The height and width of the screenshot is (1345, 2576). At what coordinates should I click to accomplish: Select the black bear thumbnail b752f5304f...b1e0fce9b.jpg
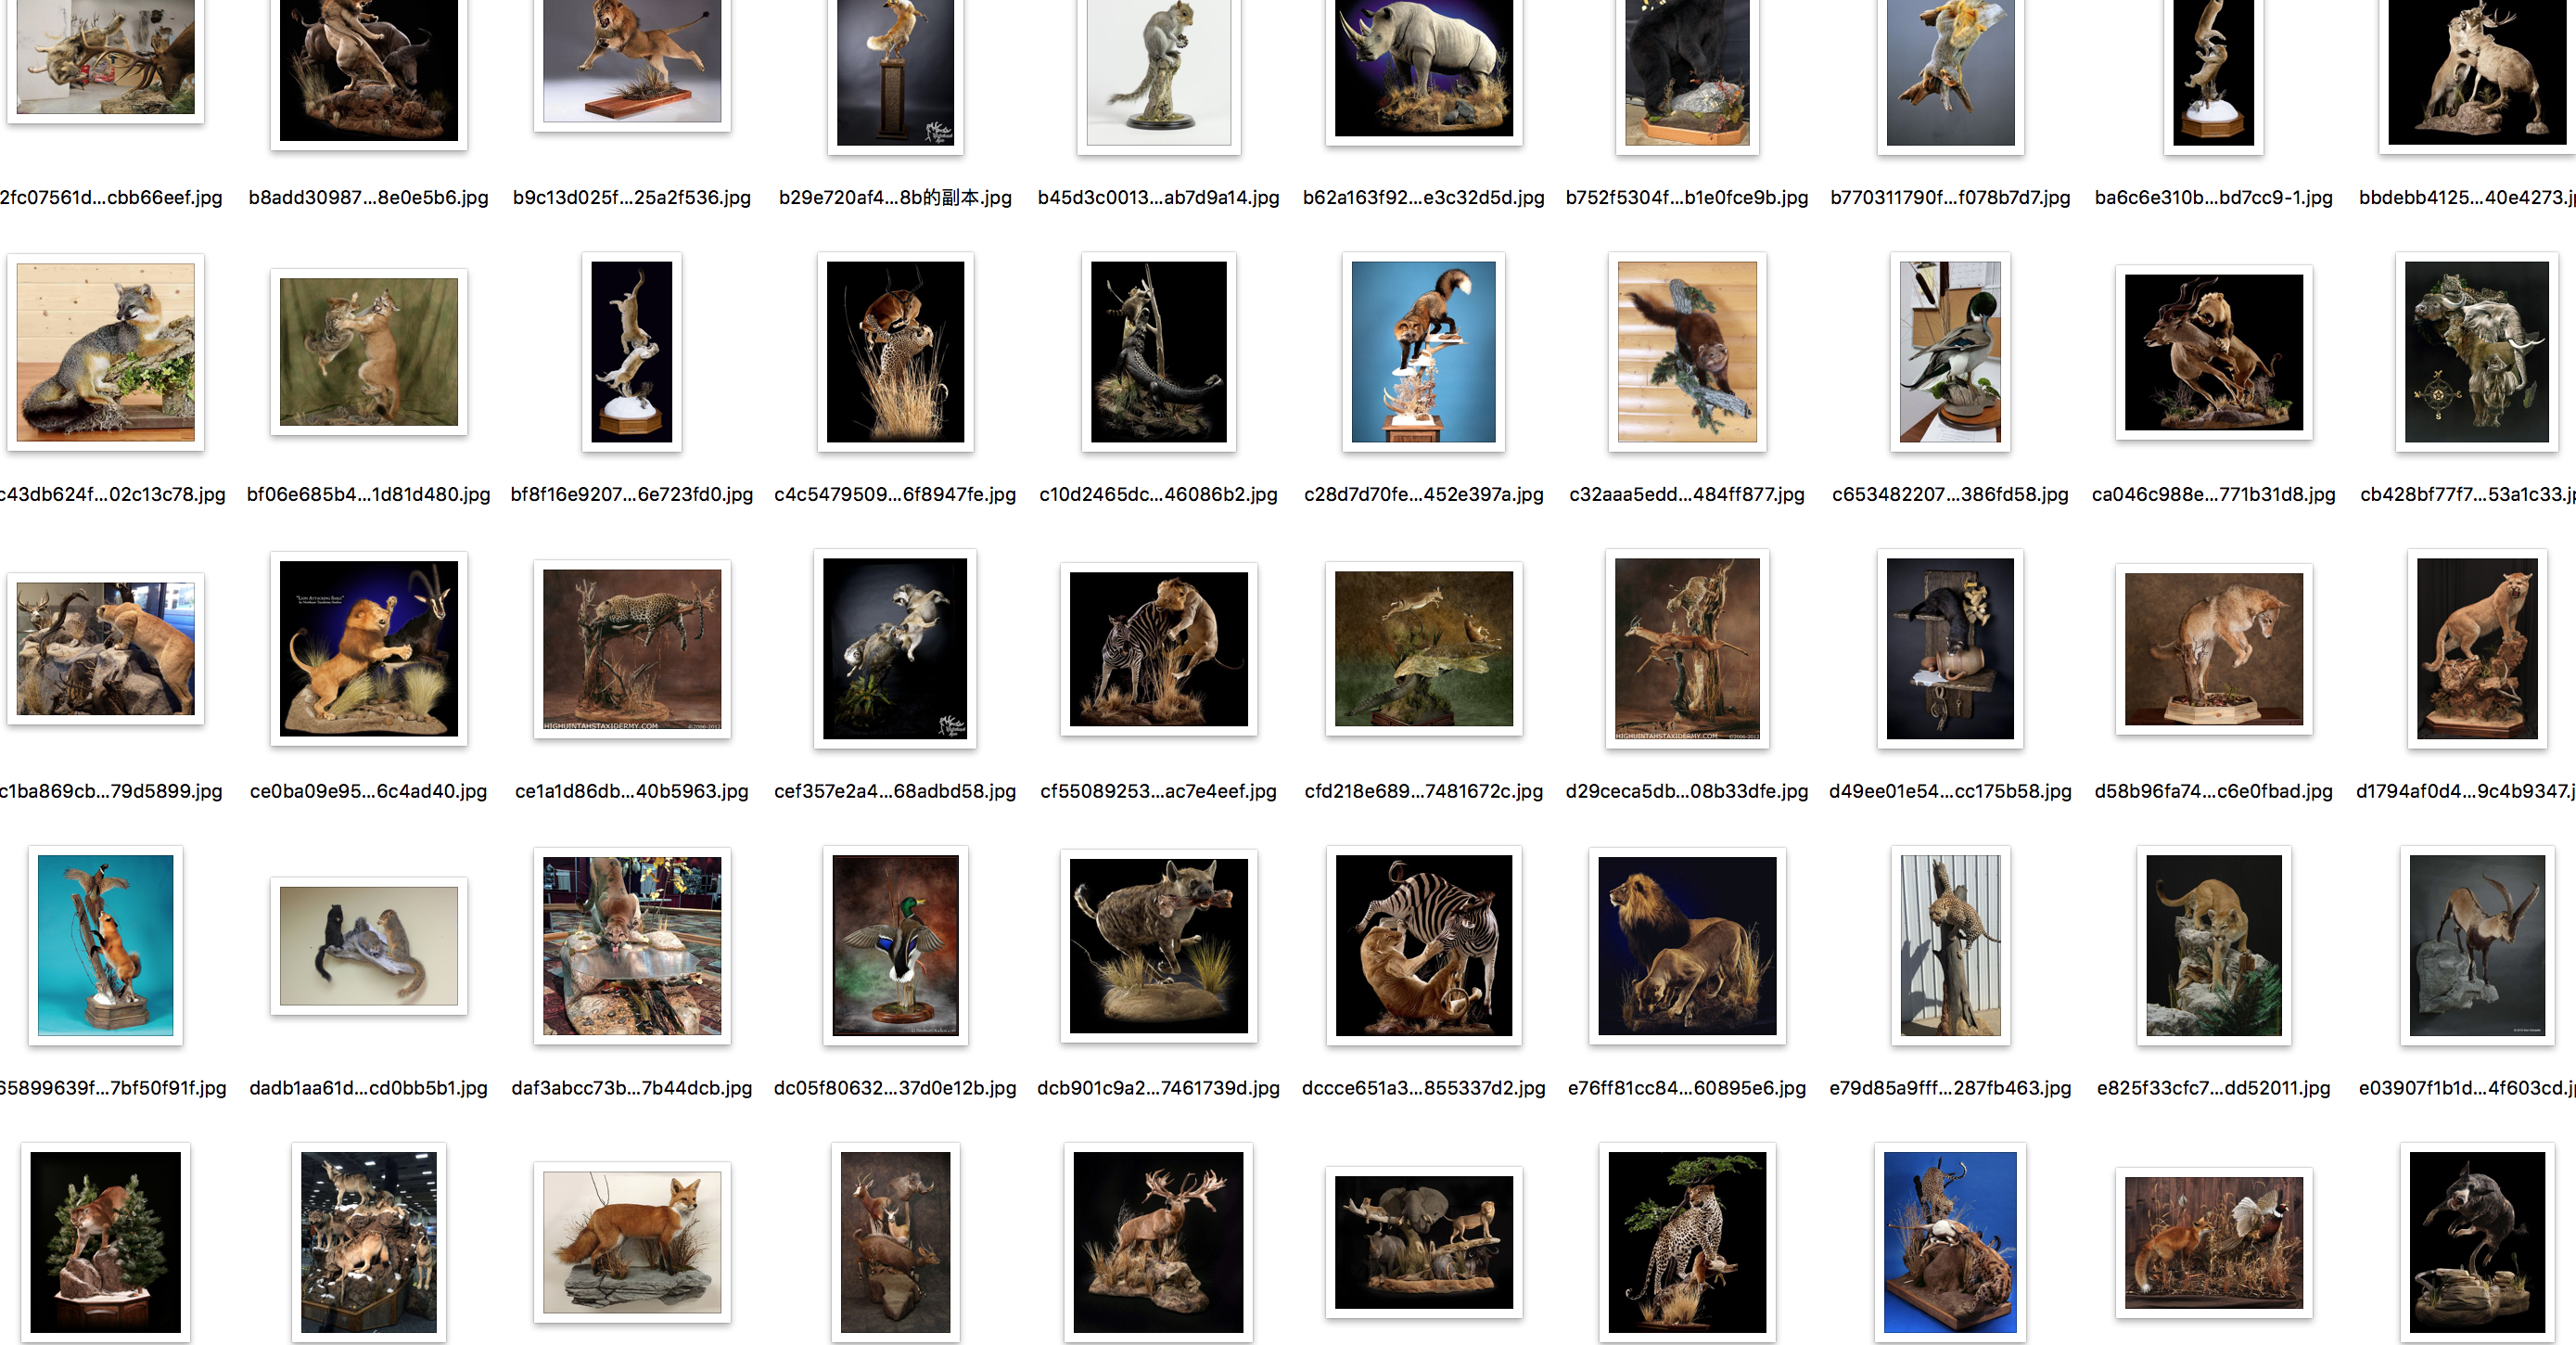(x=1687, y=73)
